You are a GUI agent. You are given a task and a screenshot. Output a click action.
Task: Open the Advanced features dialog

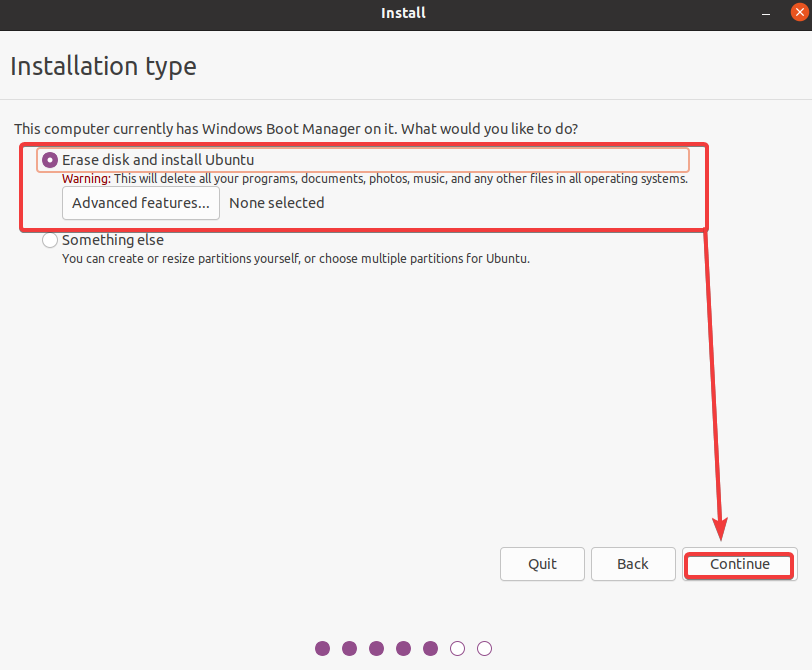[x=141, y=203]
